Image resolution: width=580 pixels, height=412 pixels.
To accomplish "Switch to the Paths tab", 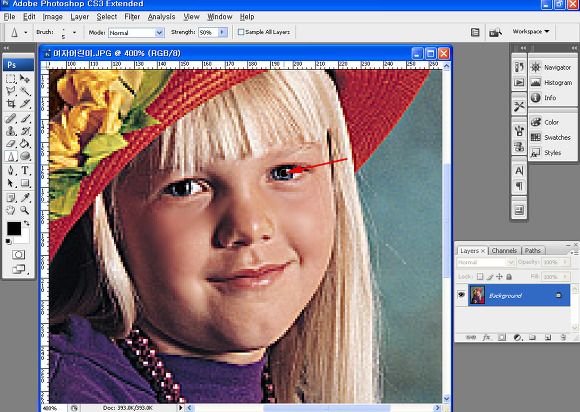I will [533, 250].
